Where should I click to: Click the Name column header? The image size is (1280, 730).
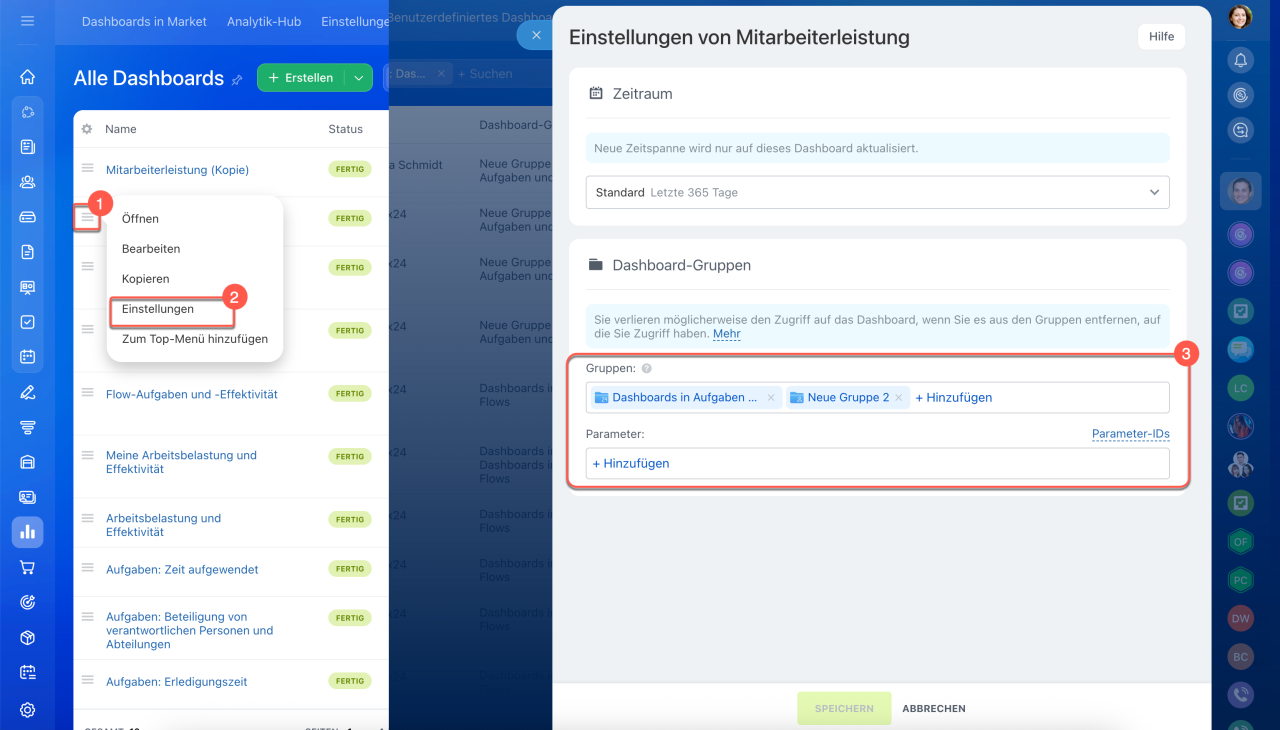tap(121, 129)
